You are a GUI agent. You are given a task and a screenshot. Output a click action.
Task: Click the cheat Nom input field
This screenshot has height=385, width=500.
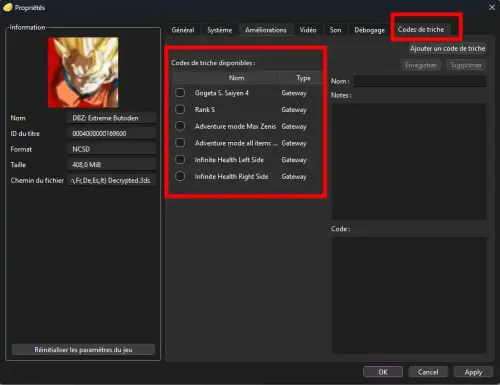pos(420,81)
